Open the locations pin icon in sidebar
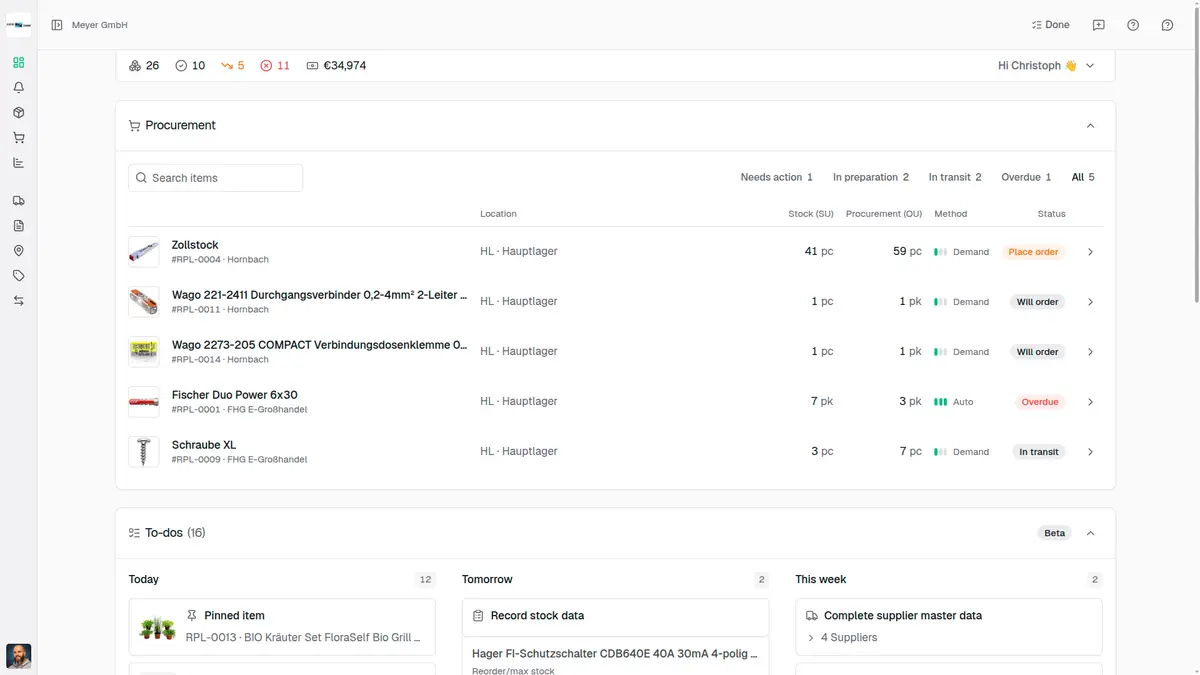Viewport: 1200px width, 675px height. click(x=18, y=251)
